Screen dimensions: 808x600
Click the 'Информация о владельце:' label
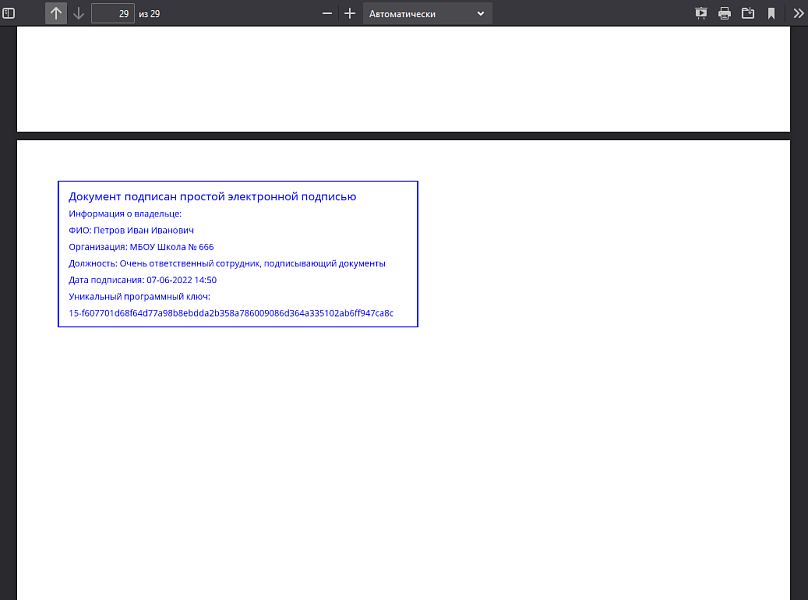click(x=125, y=213)
